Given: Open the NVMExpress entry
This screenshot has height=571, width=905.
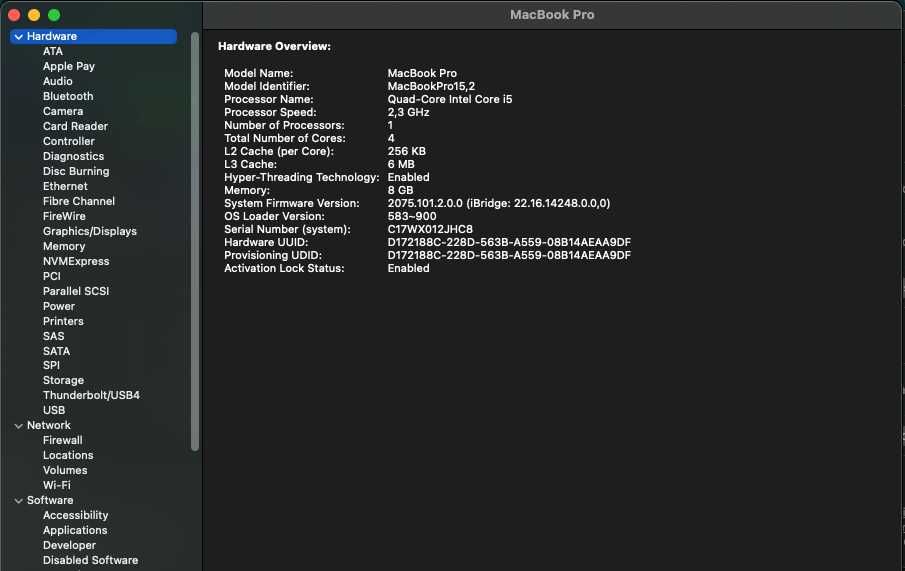Looking at the screenshot, I should point(76,262).
